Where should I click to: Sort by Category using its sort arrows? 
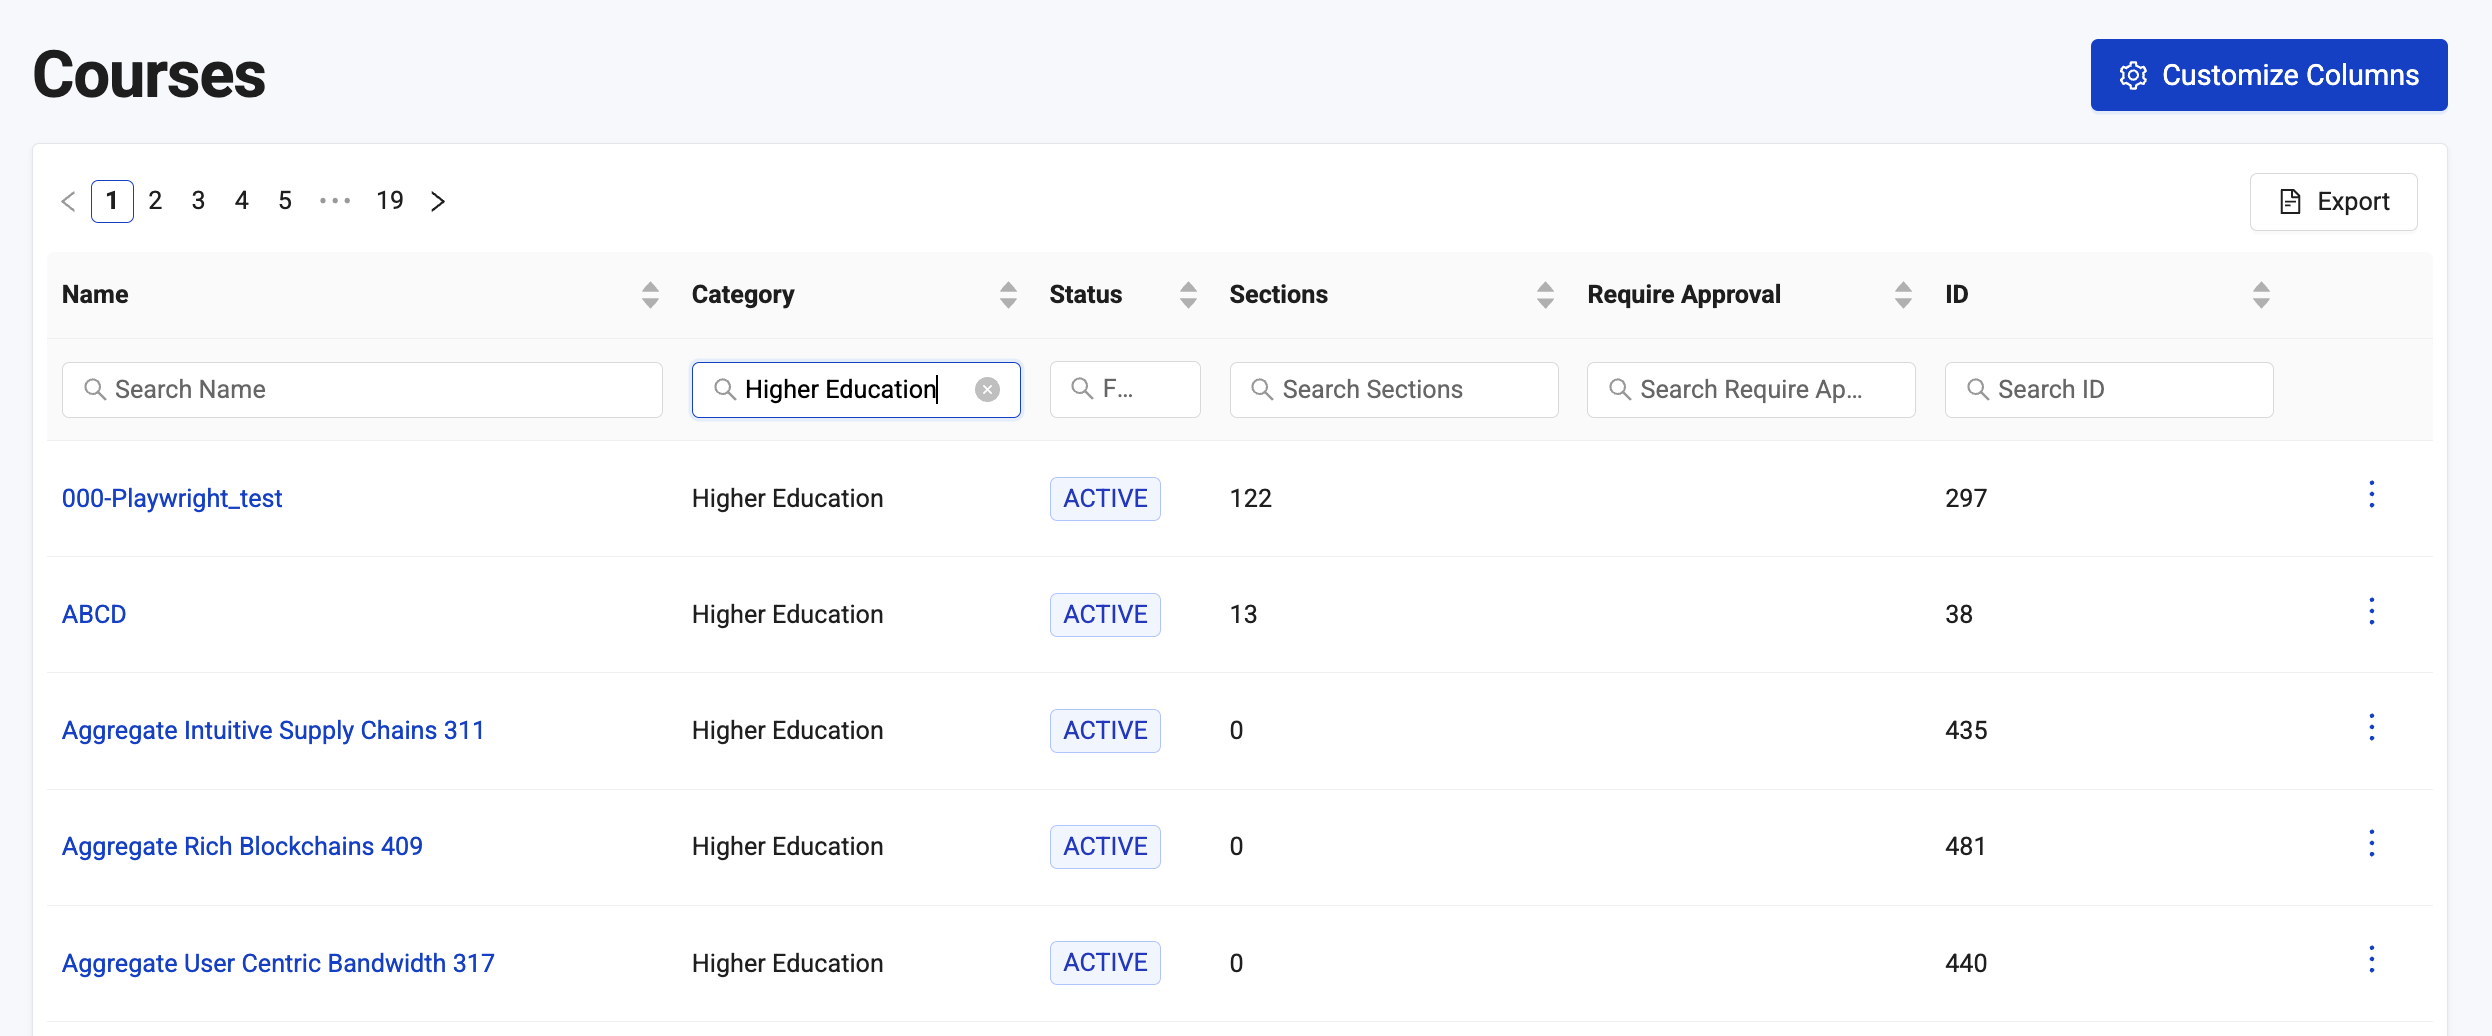click(1008, 295)
